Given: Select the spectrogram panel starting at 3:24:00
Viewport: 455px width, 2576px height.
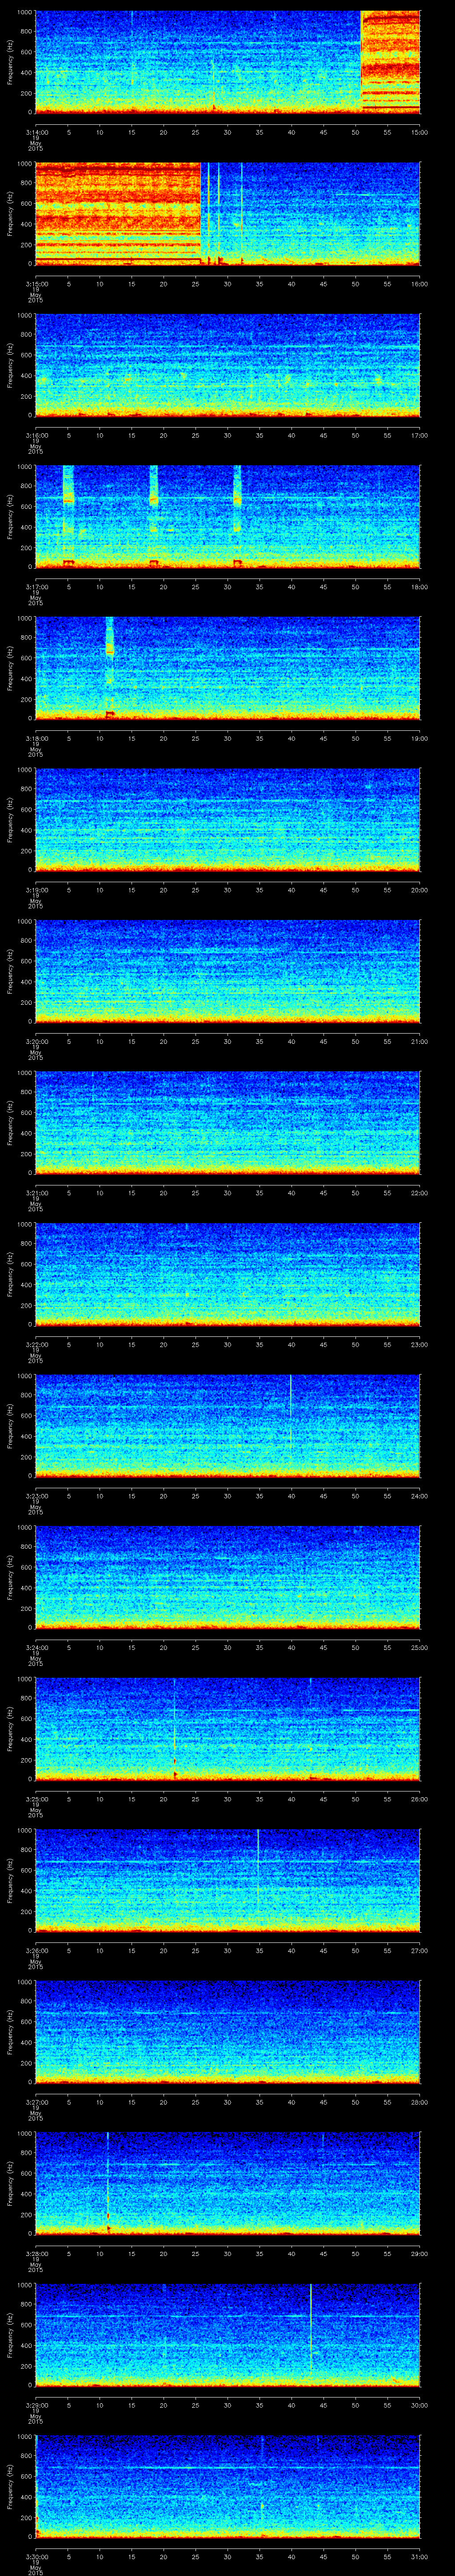Looking at the screenshot, I should (228, 1577).
